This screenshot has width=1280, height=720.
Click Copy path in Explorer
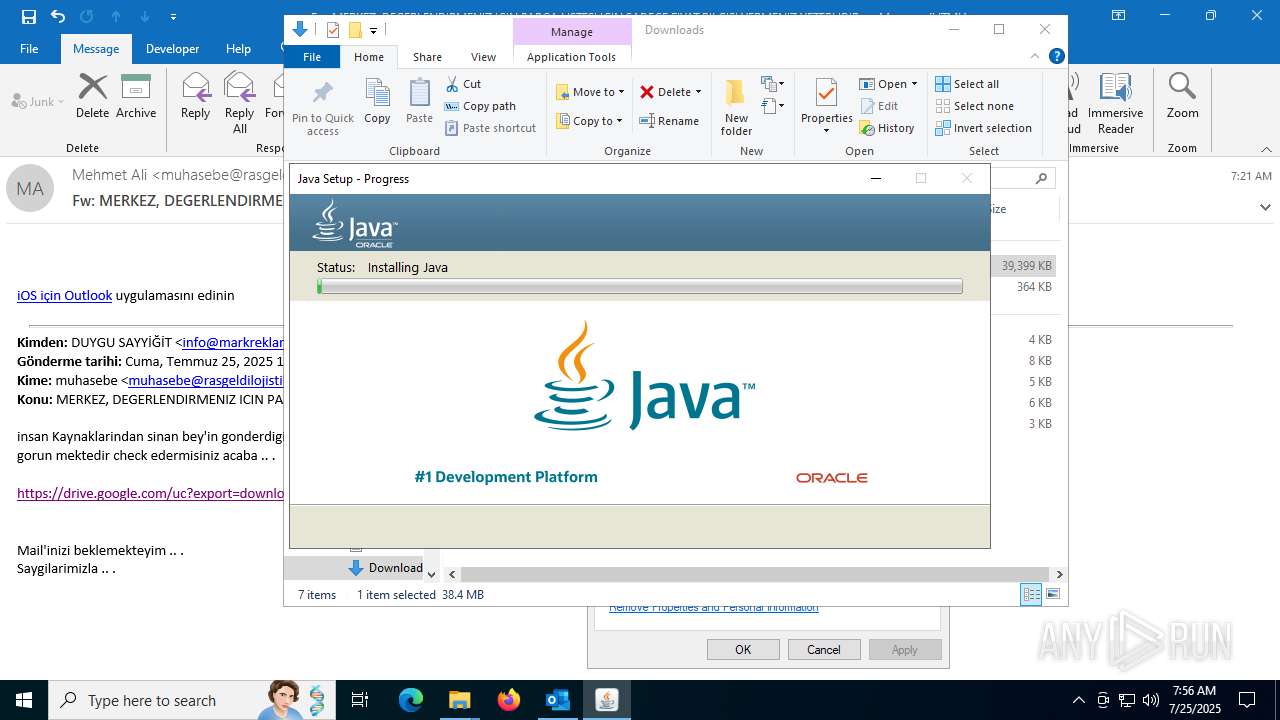click(x=480, y=106)
